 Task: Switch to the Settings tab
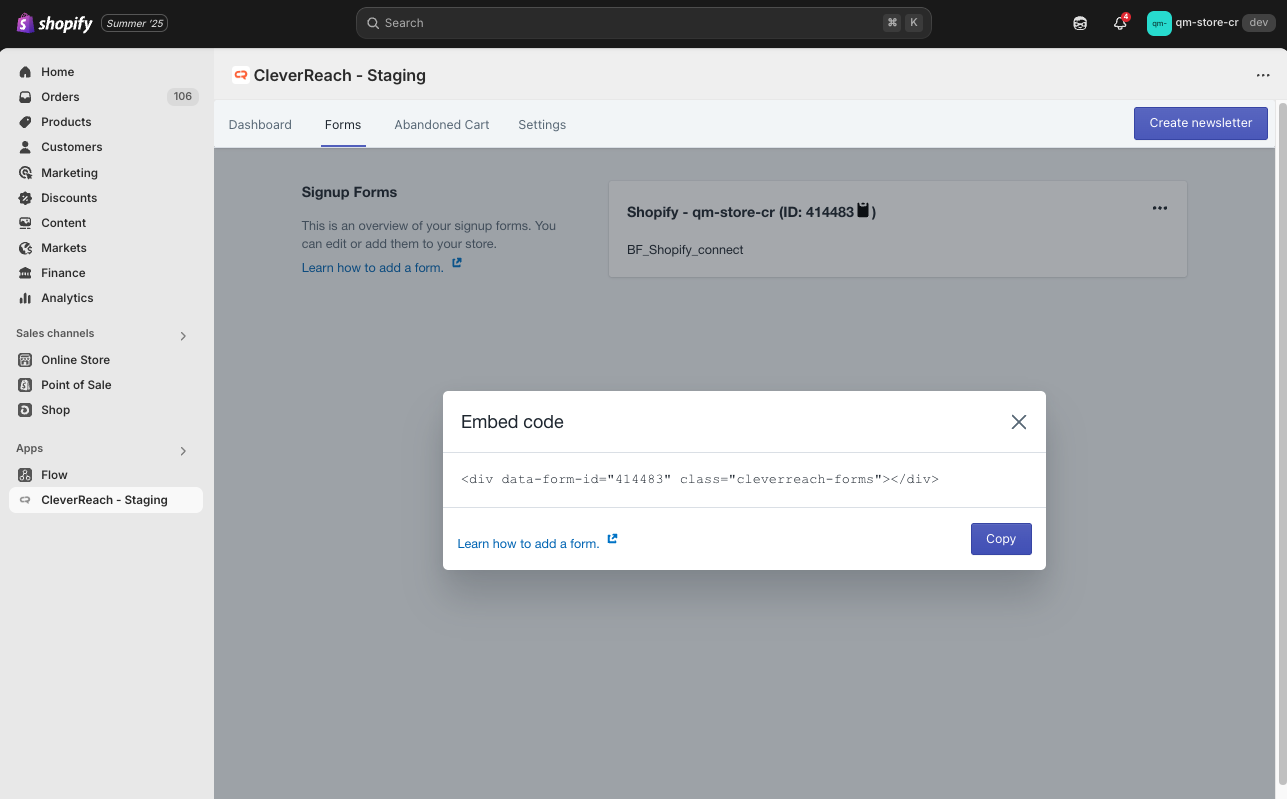point(542,125)
